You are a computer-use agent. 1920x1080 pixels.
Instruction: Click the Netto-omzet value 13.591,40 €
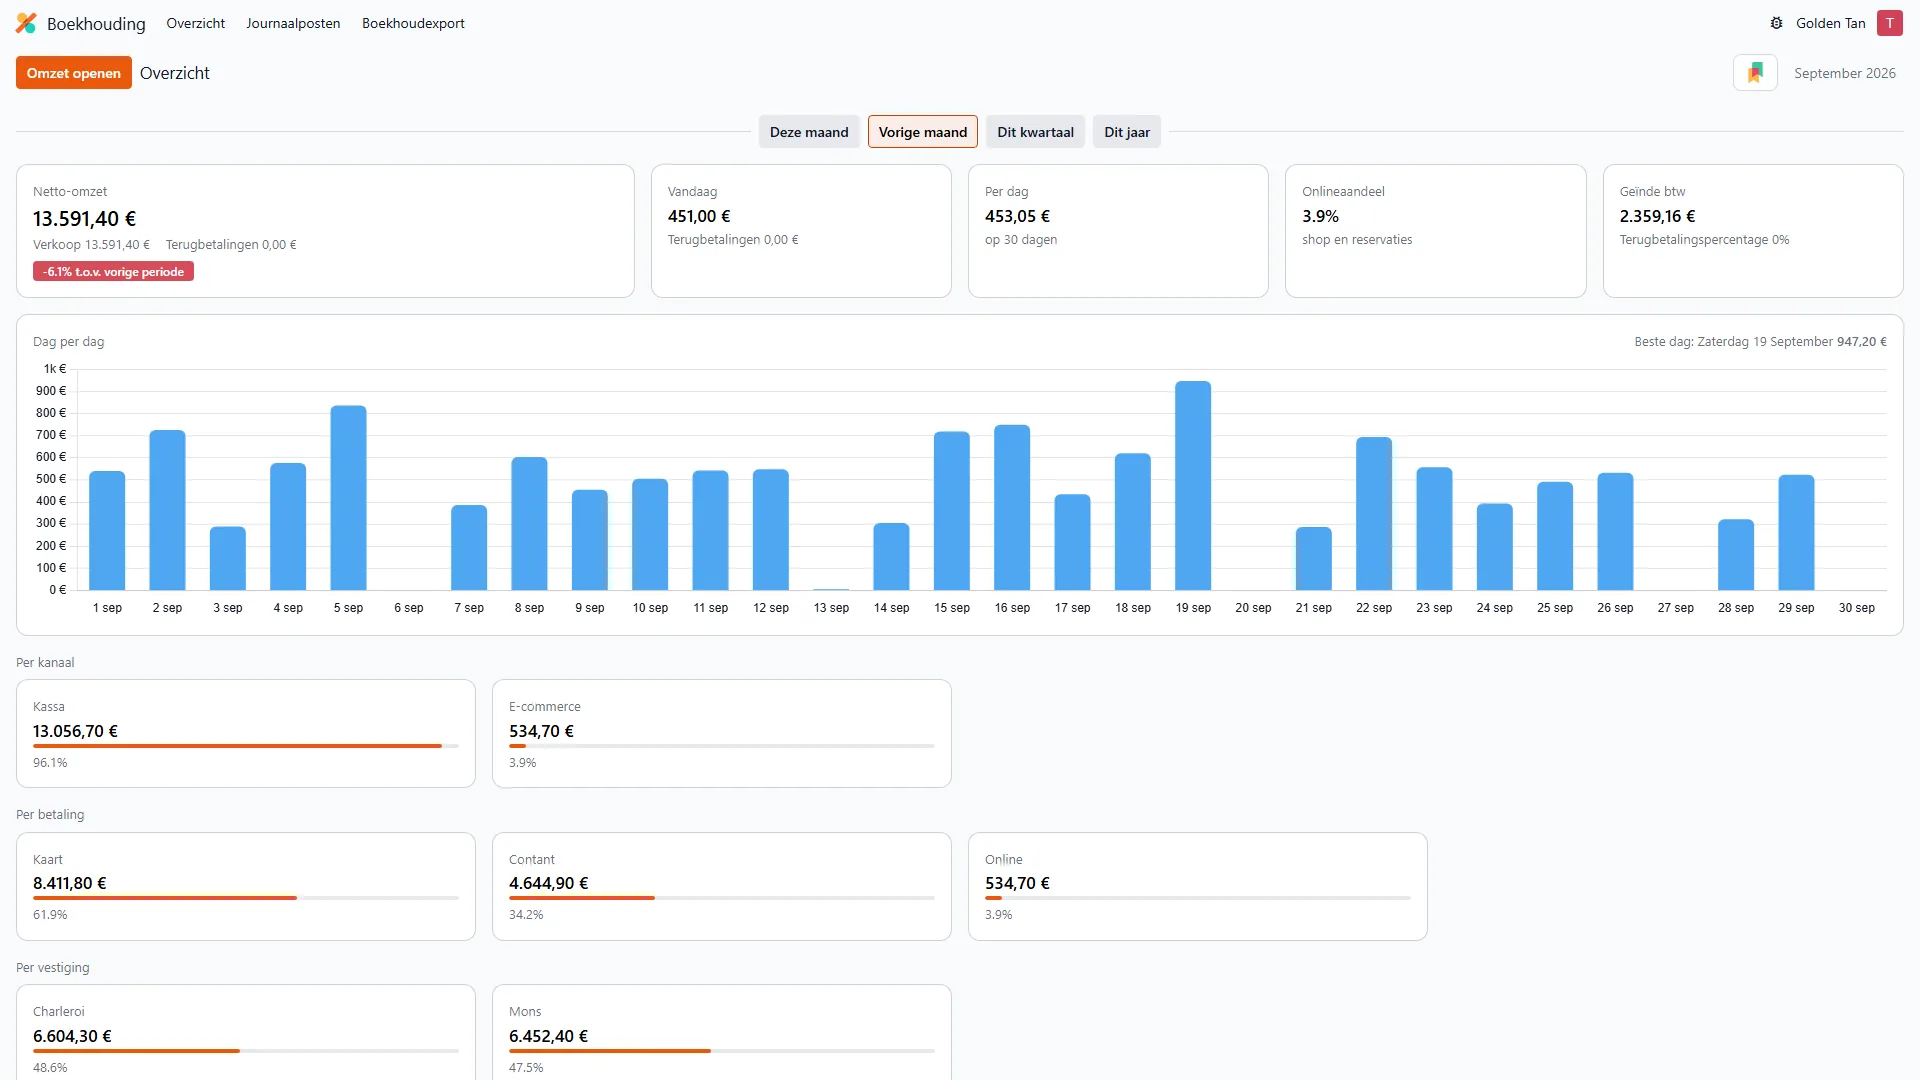point(85,219)
